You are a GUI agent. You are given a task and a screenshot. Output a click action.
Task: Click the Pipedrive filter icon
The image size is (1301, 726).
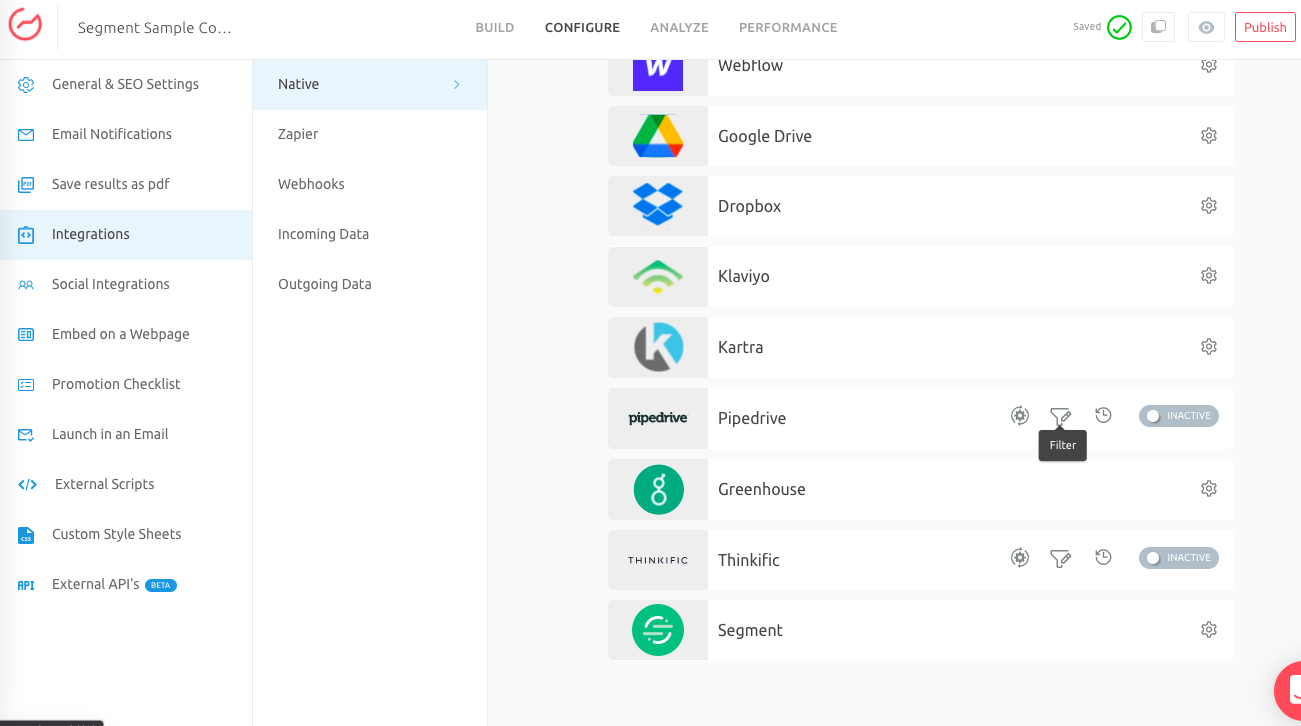coord(1061,416)
